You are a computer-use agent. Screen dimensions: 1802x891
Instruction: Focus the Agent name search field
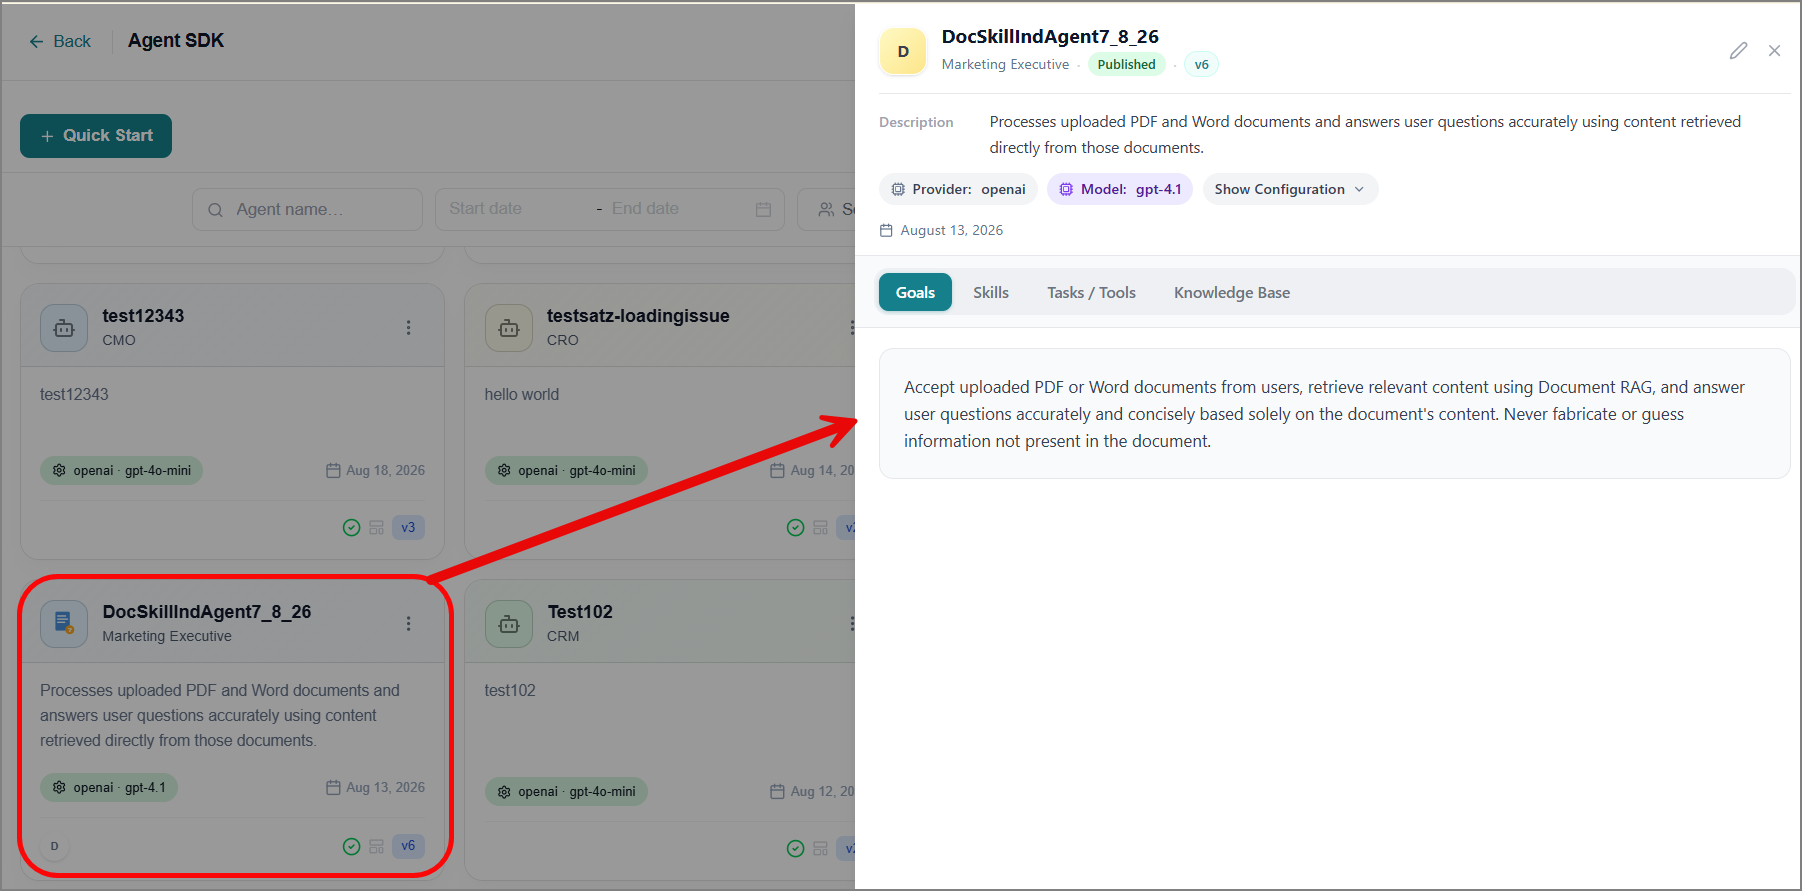pos(307,209)
